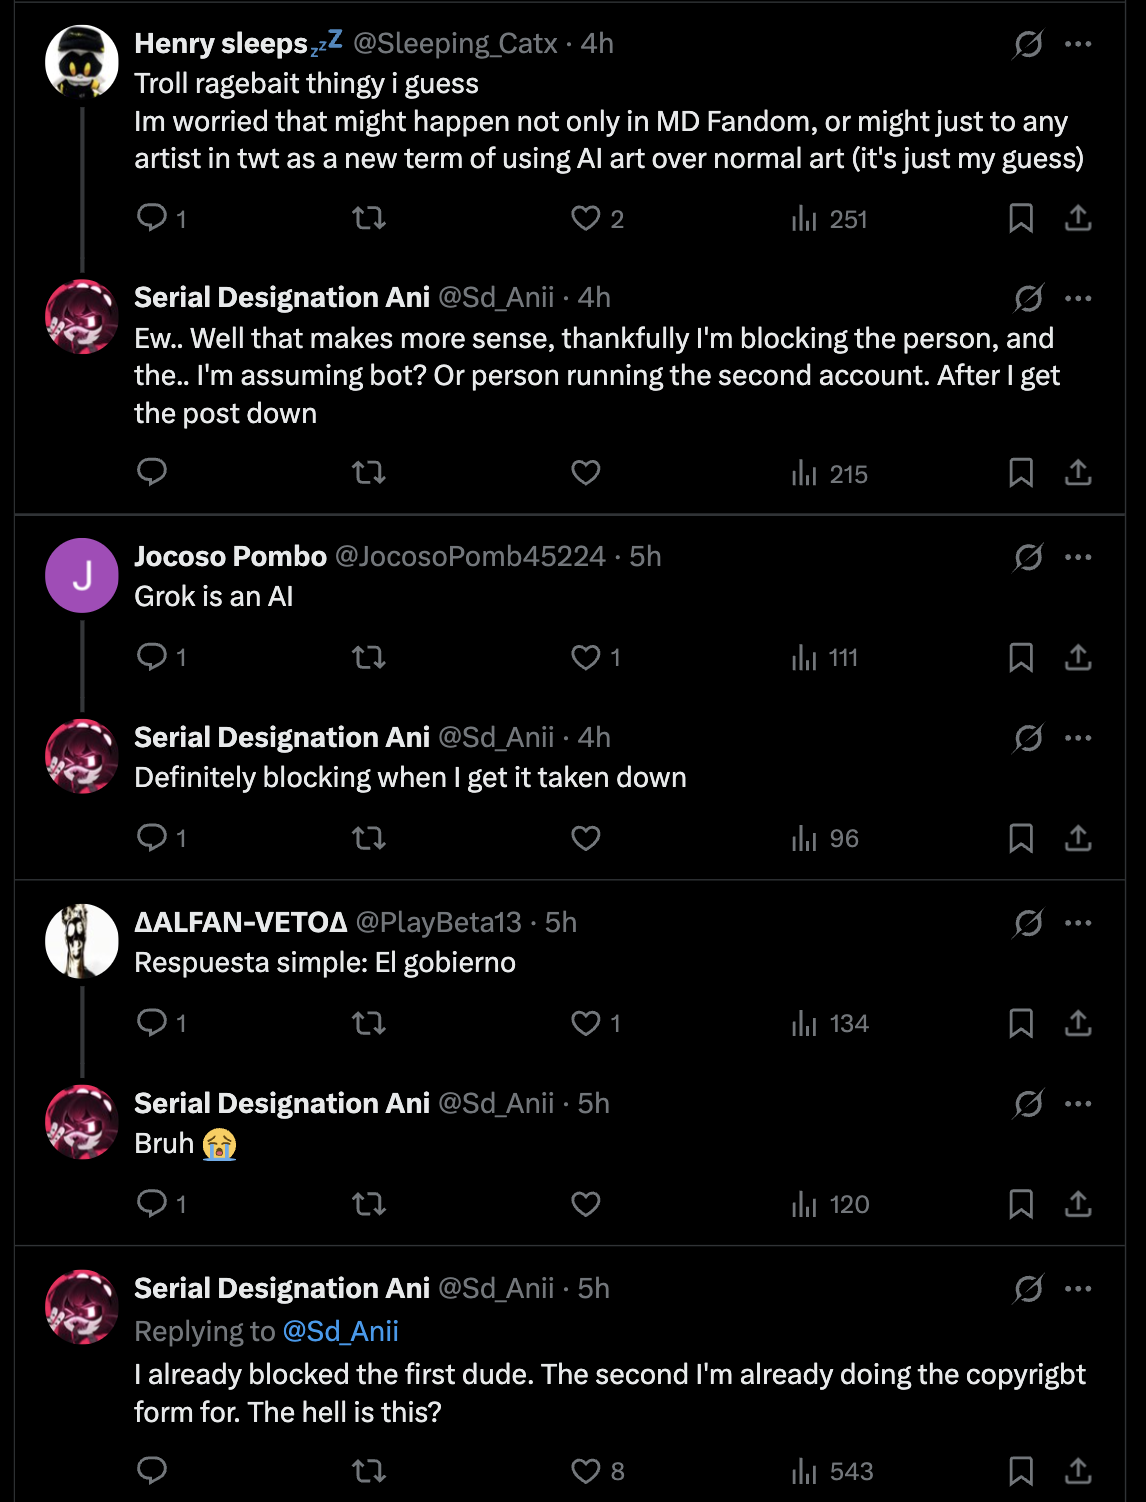This screenshot has height=1502, width=1146.
Task: Open more options on ALFAN-VETO's tweet
Action: 1078,923
